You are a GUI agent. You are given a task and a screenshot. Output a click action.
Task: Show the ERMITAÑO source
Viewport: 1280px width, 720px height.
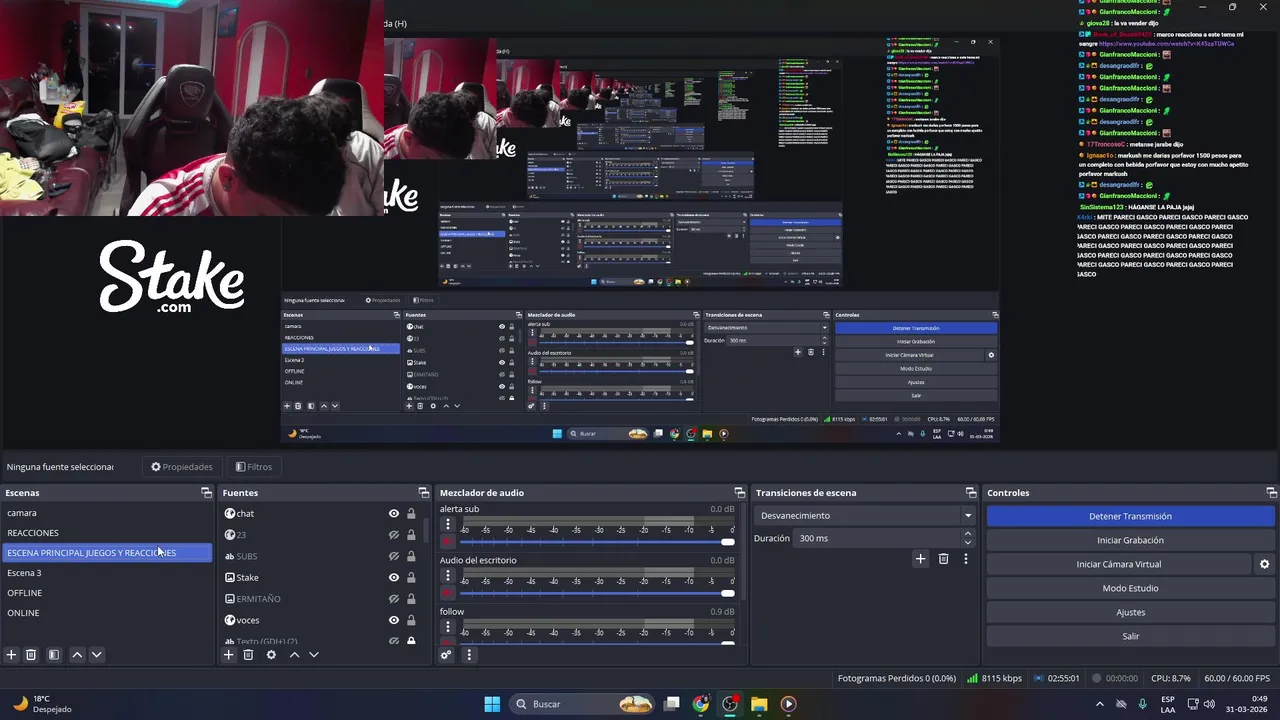pyautogui.click(x=394, y=599)
